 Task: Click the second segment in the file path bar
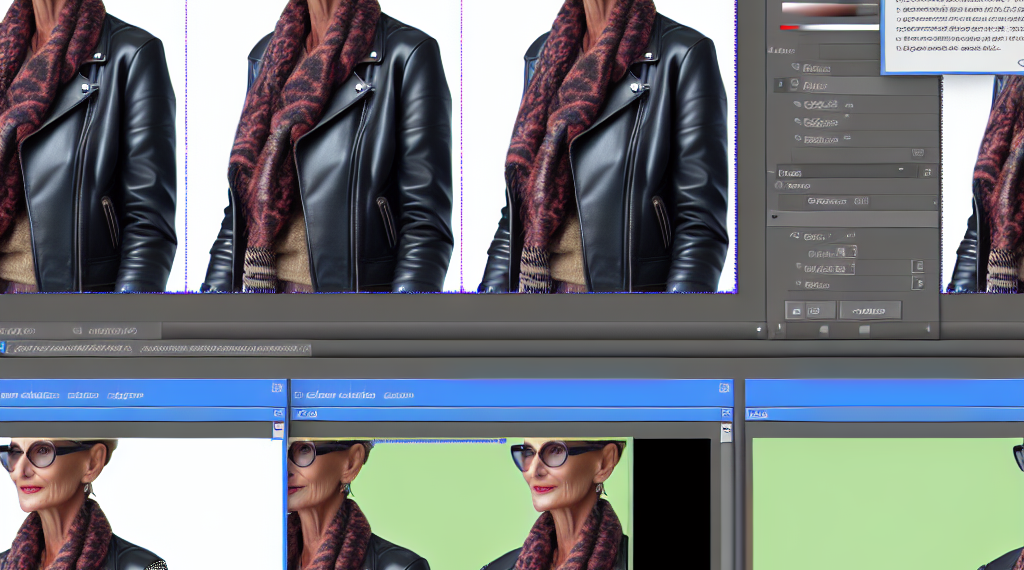coord(225,349)
